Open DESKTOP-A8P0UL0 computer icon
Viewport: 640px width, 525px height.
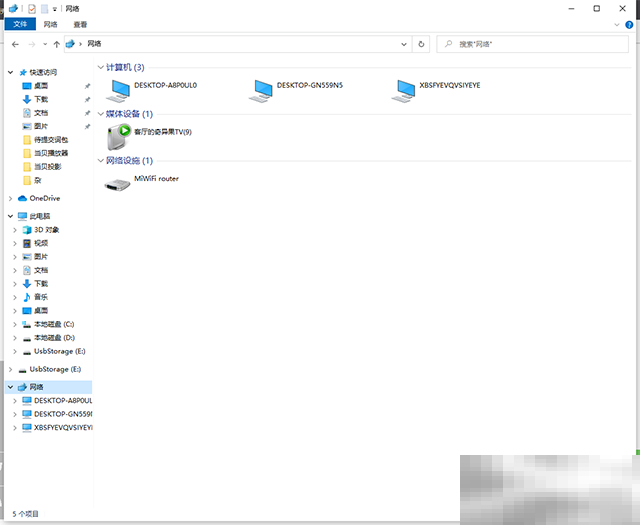[x=119, y=90]
